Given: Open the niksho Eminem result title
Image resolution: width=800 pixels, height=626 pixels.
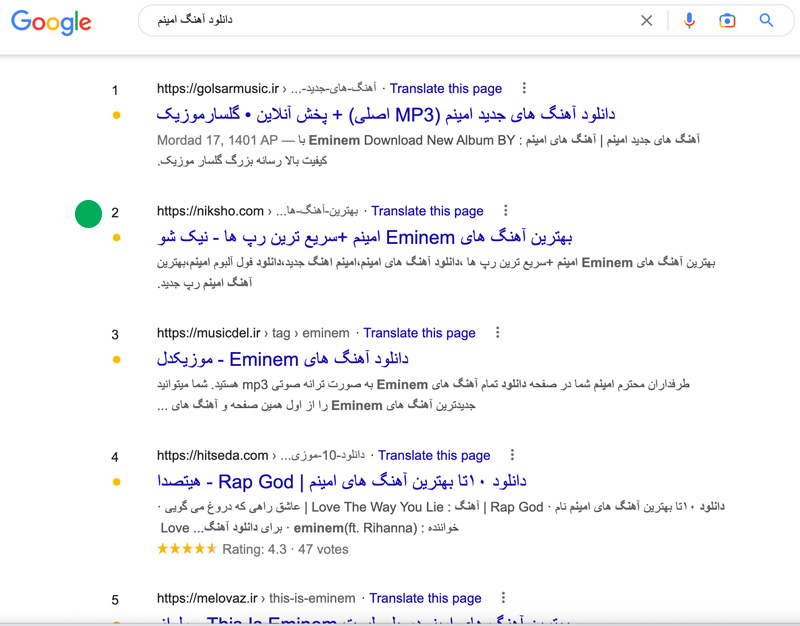Looking at the screenshot, I should click(x=365, y=237).
